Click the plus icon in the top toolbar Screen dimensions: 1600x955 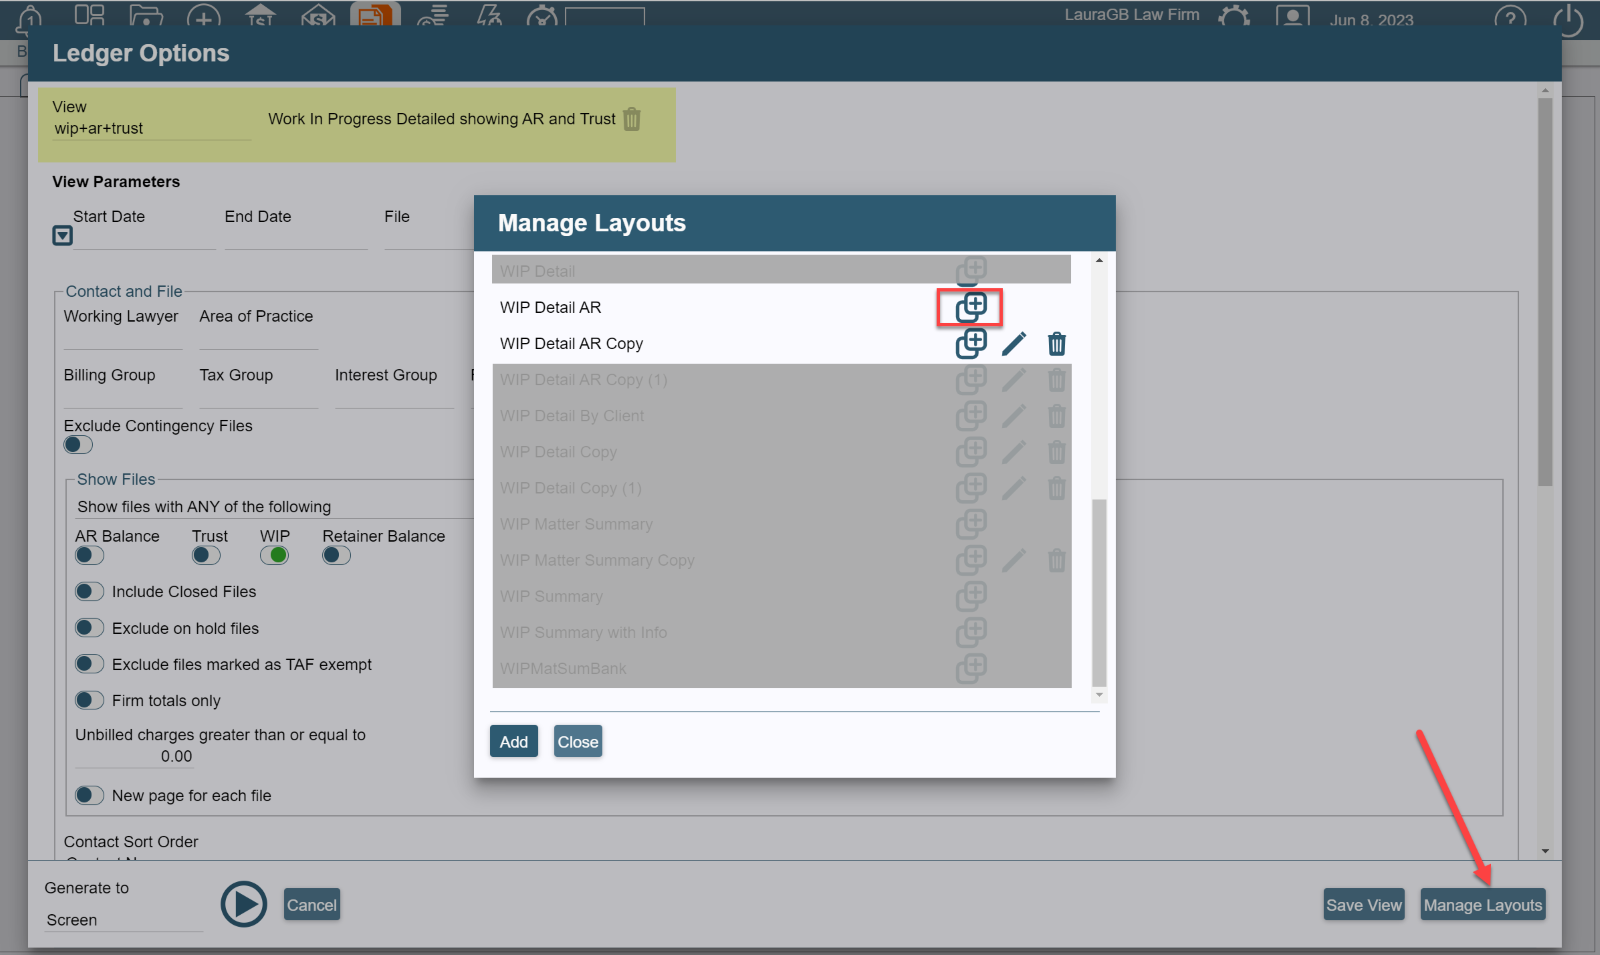point(203,13)
